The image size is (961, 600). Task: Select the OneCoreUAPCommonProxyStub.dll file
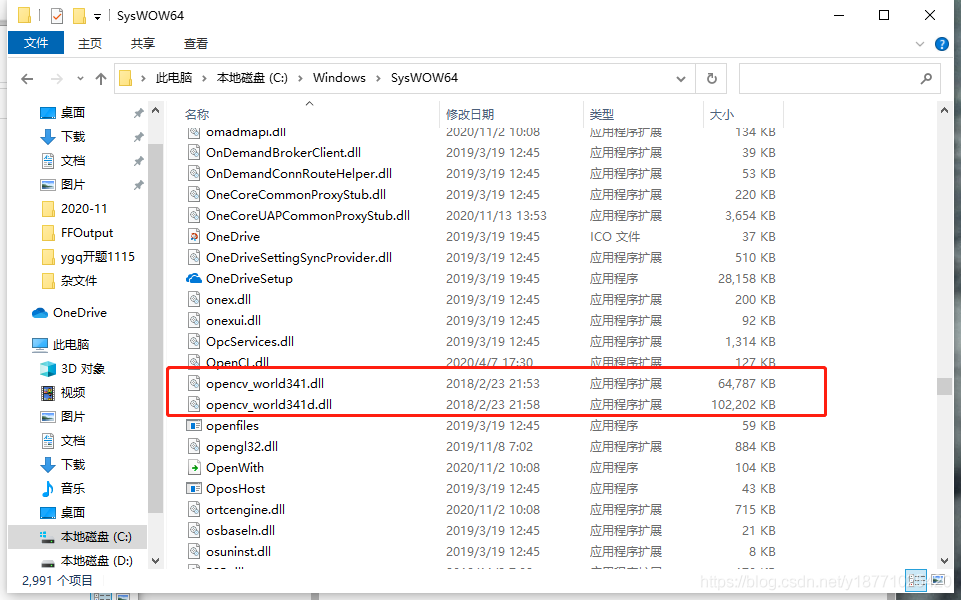click(x=308, y=216)
